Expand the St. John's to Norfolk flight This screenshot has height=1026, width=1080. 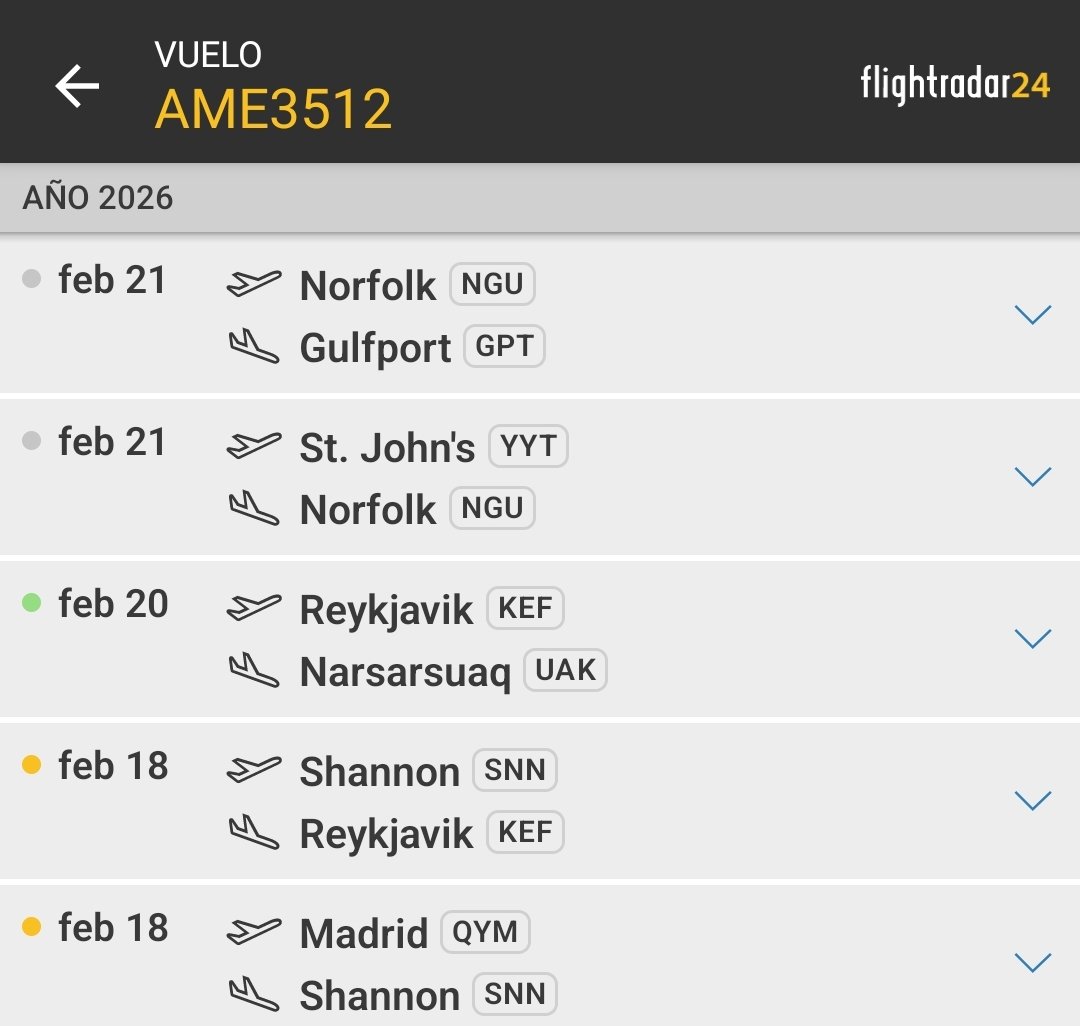1032,477
